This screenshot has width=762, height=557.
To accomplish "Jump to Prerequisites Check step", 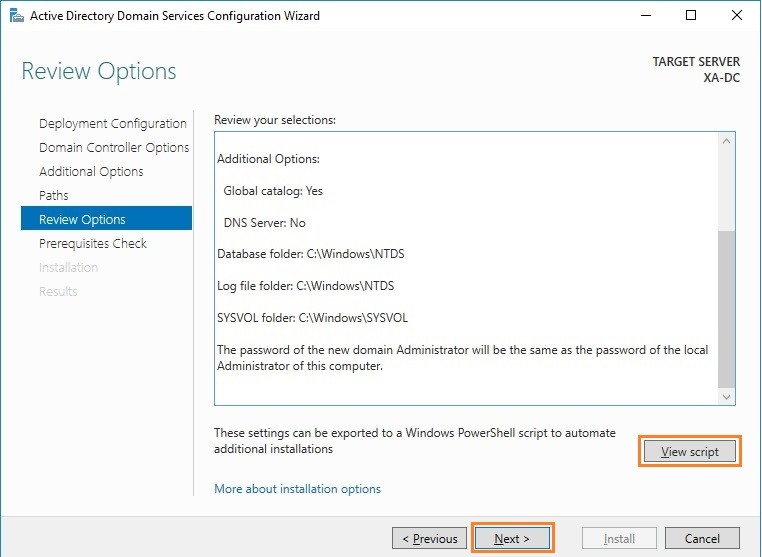I will (93, 244).
